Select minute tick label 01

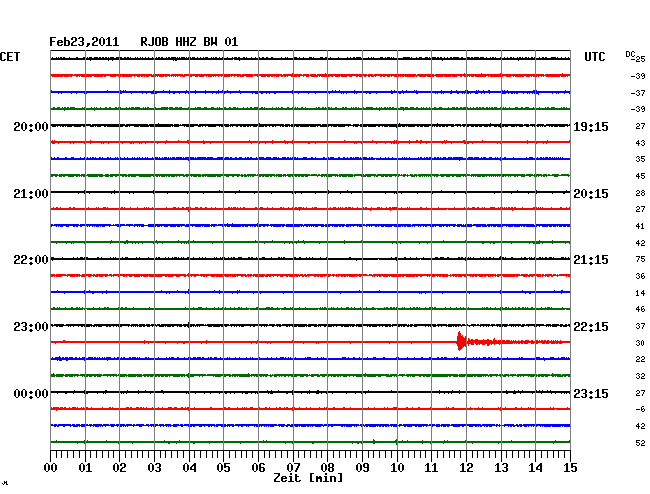click(x=85, y=467)
